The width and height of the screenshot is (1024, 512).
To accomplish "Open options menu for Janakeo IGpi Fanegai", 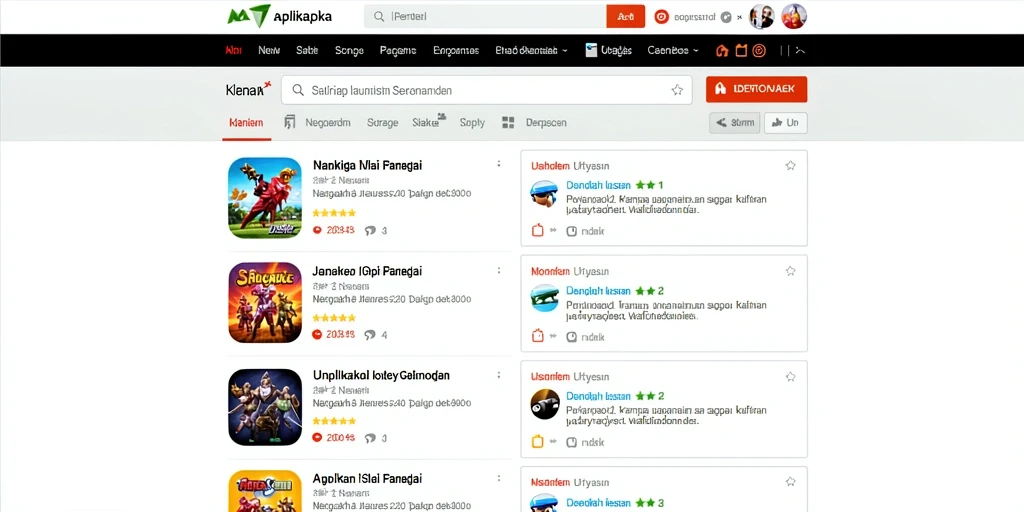I will [x=499, y=270].
